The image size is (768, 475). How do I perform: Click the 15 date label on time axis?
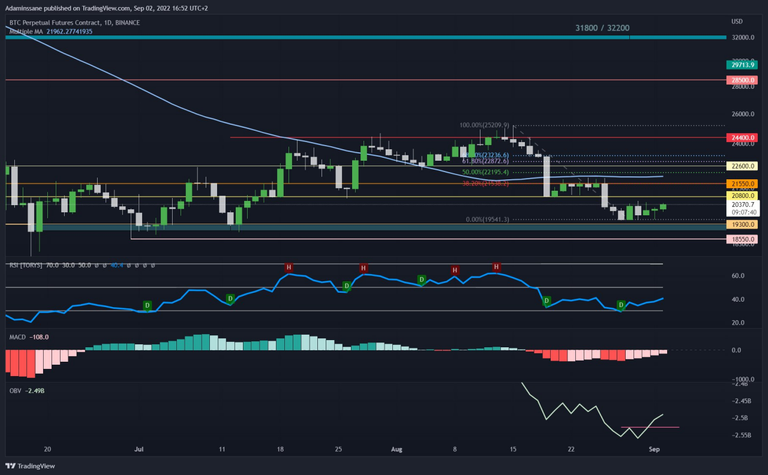tap(513, 449)
